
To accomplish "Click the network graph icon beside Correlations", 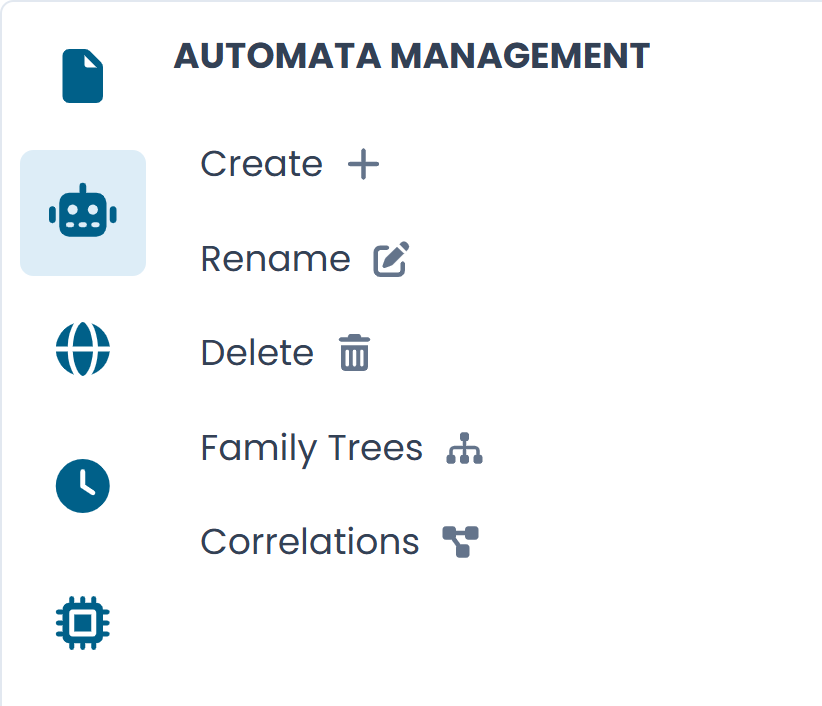I will tap(461, 541).
